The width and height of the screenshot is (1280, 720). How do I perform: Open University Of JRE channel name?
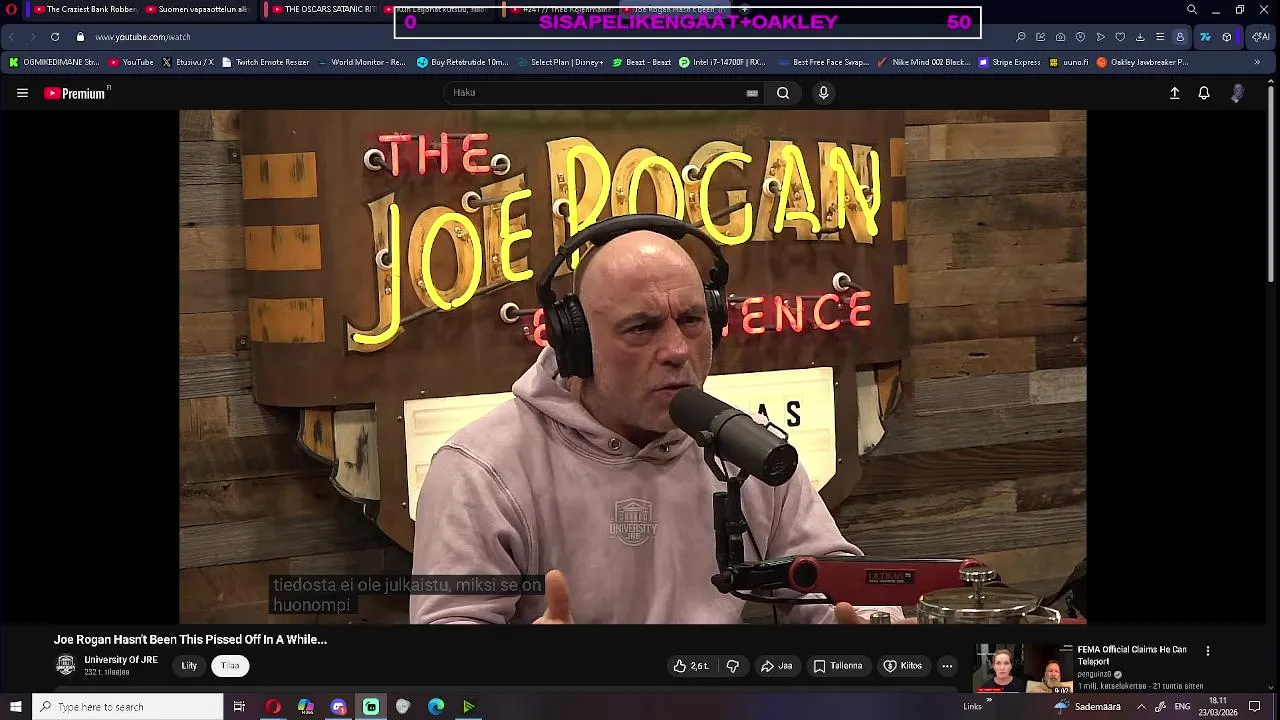(121, 660)
